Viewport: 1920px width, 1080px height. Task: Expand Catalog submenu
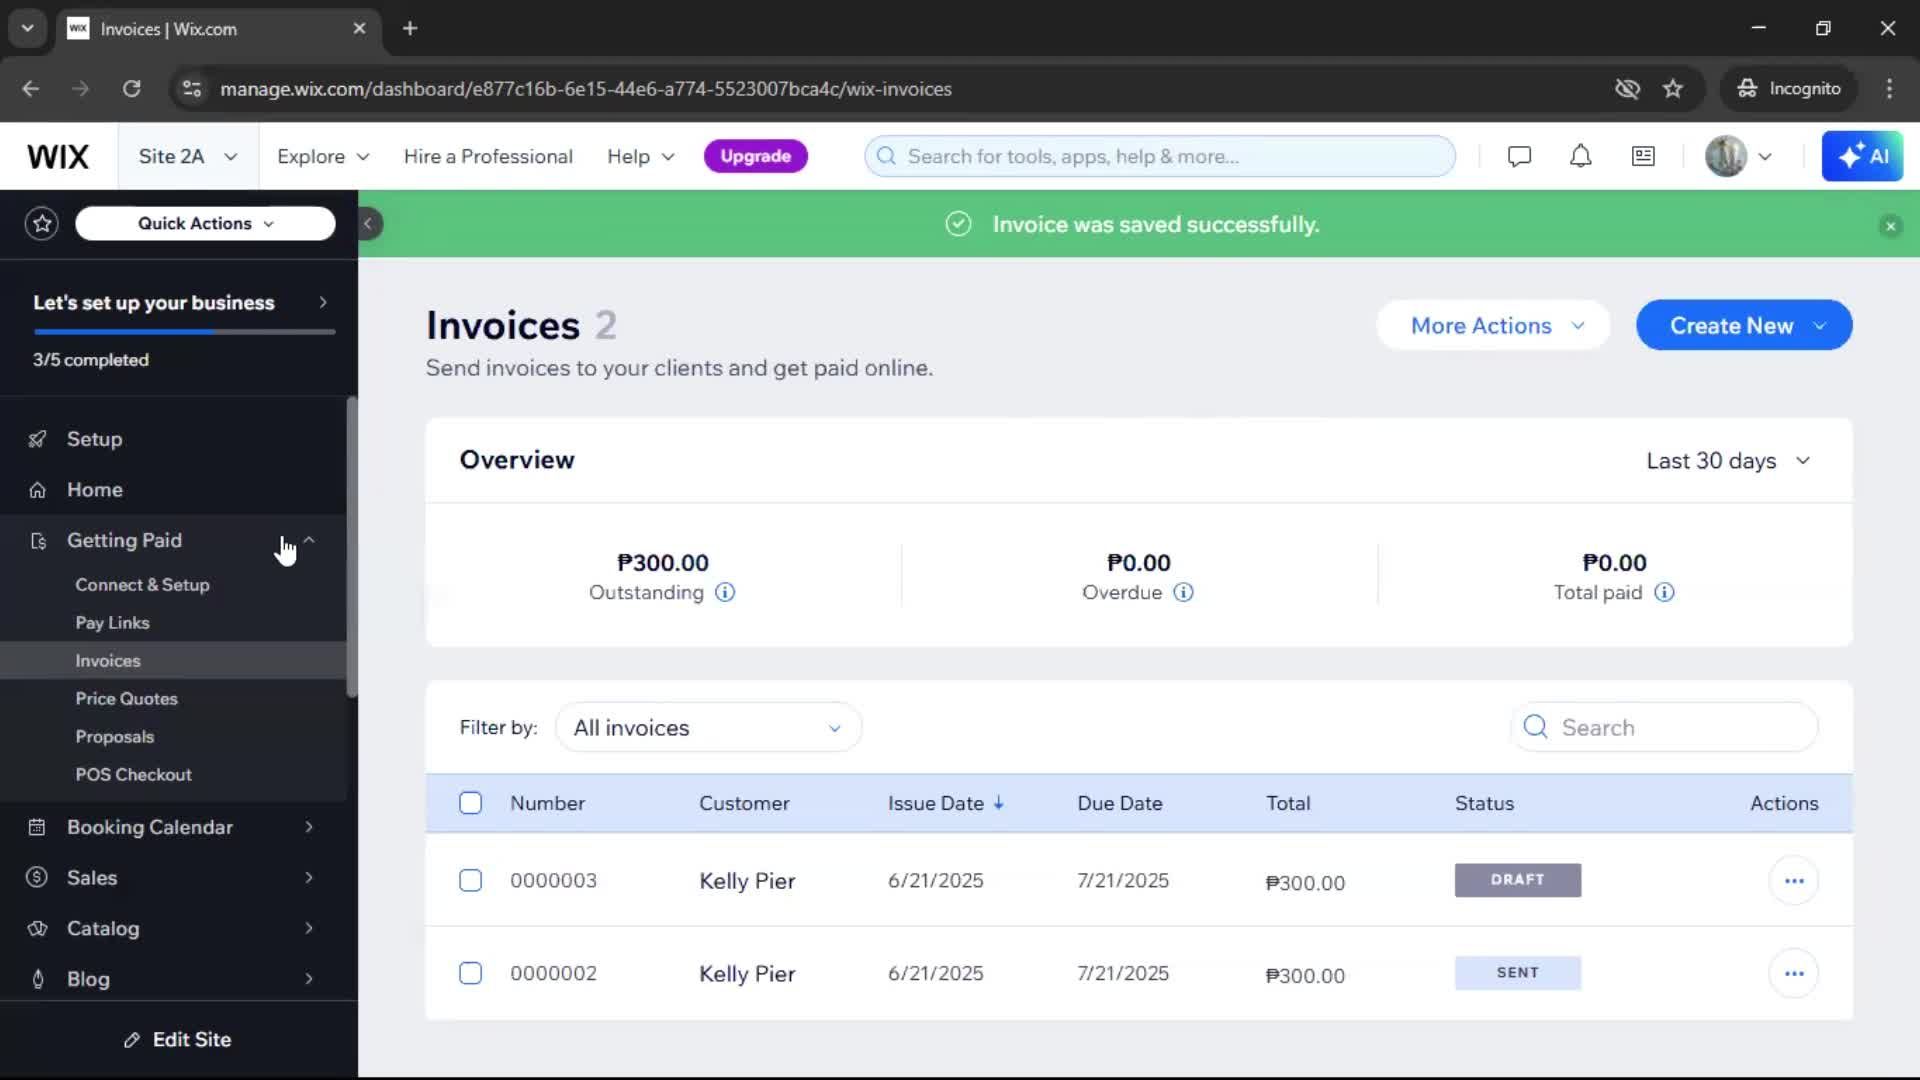[x=309, y=929]
